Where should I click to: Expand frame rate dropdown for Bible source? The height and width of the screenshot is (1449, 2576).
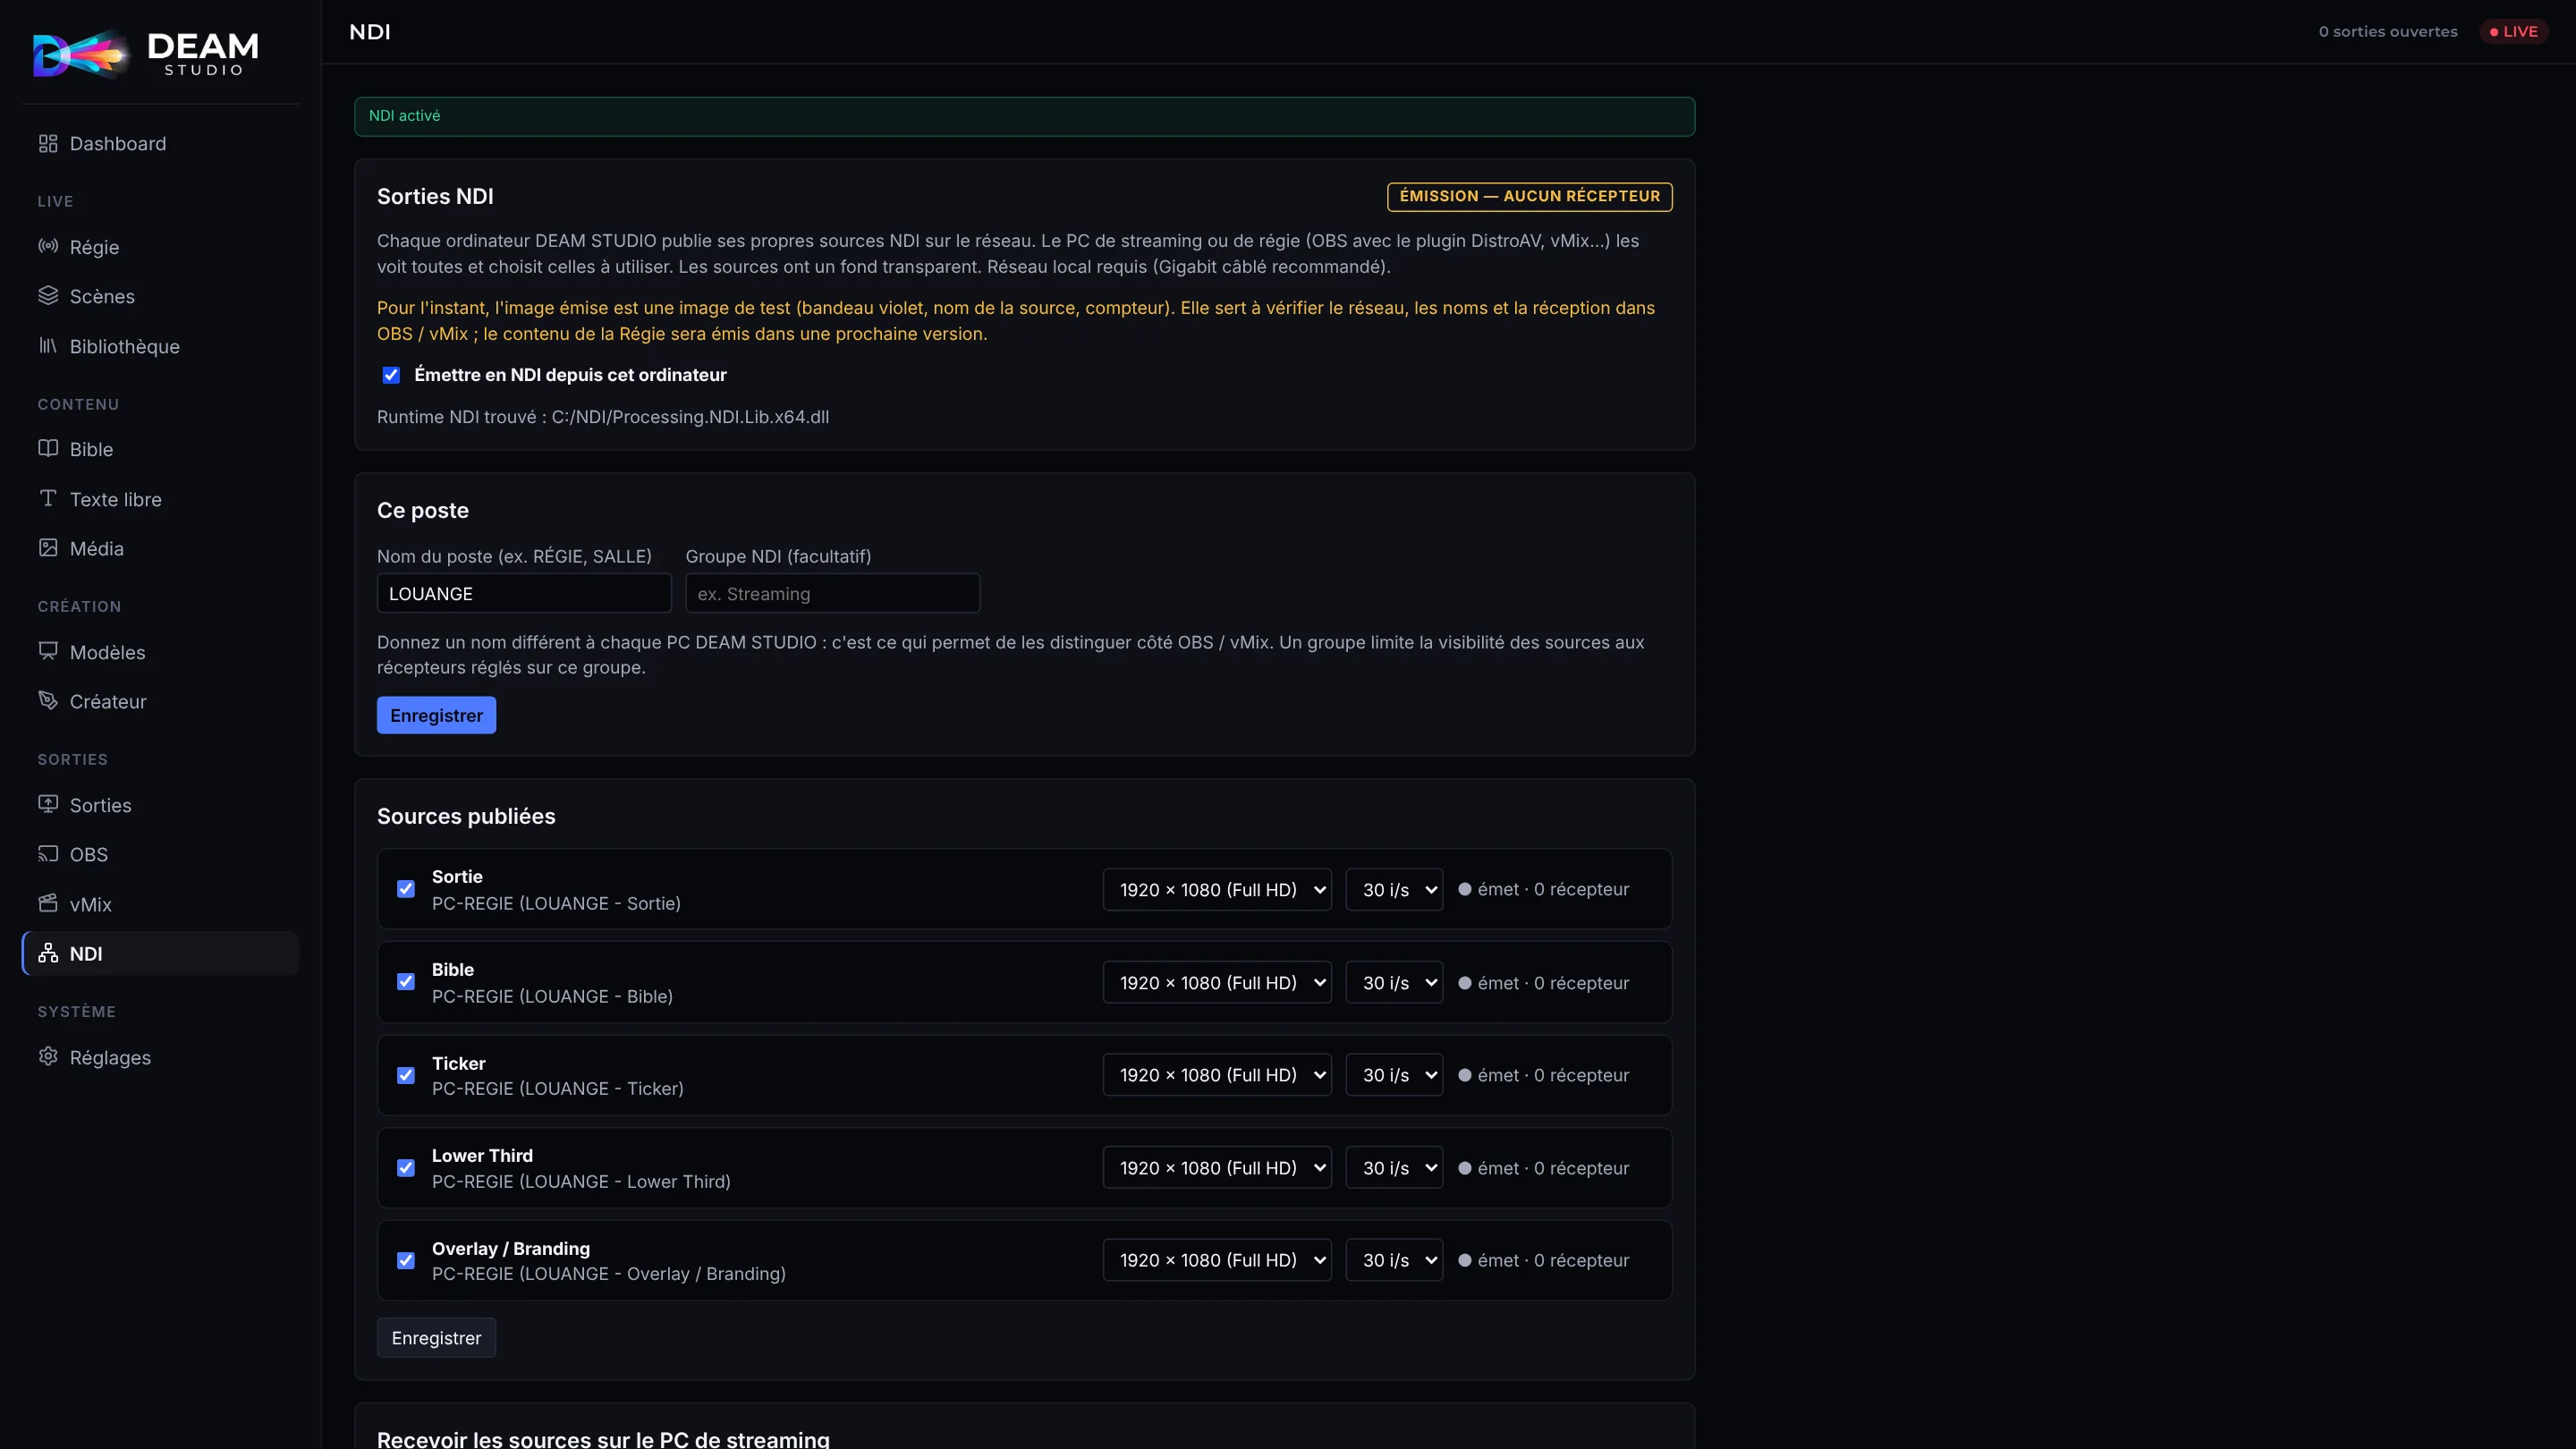tap(1394, 982)
